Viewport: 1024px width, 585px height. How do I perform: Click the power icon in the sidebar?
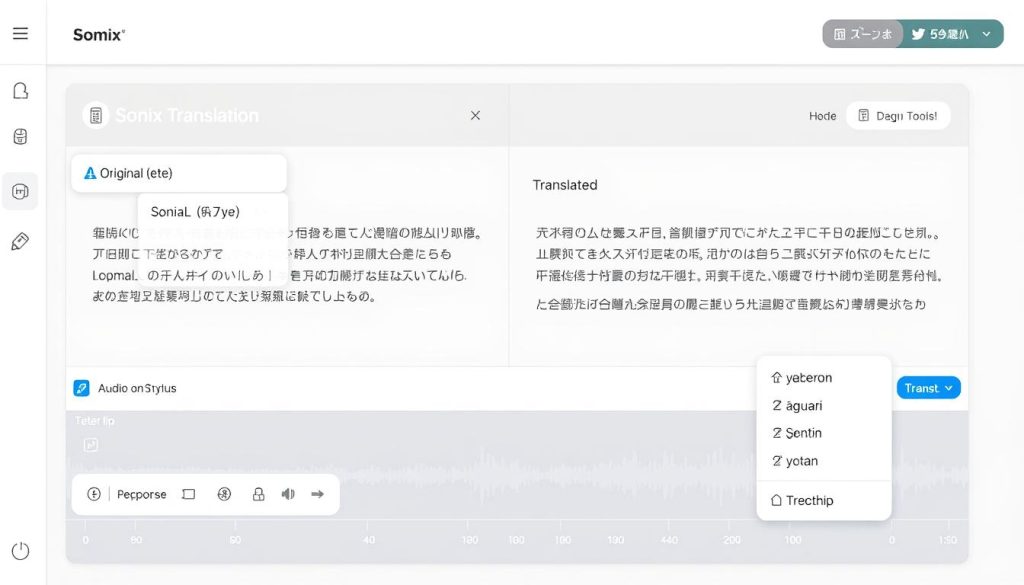(20, 551)
